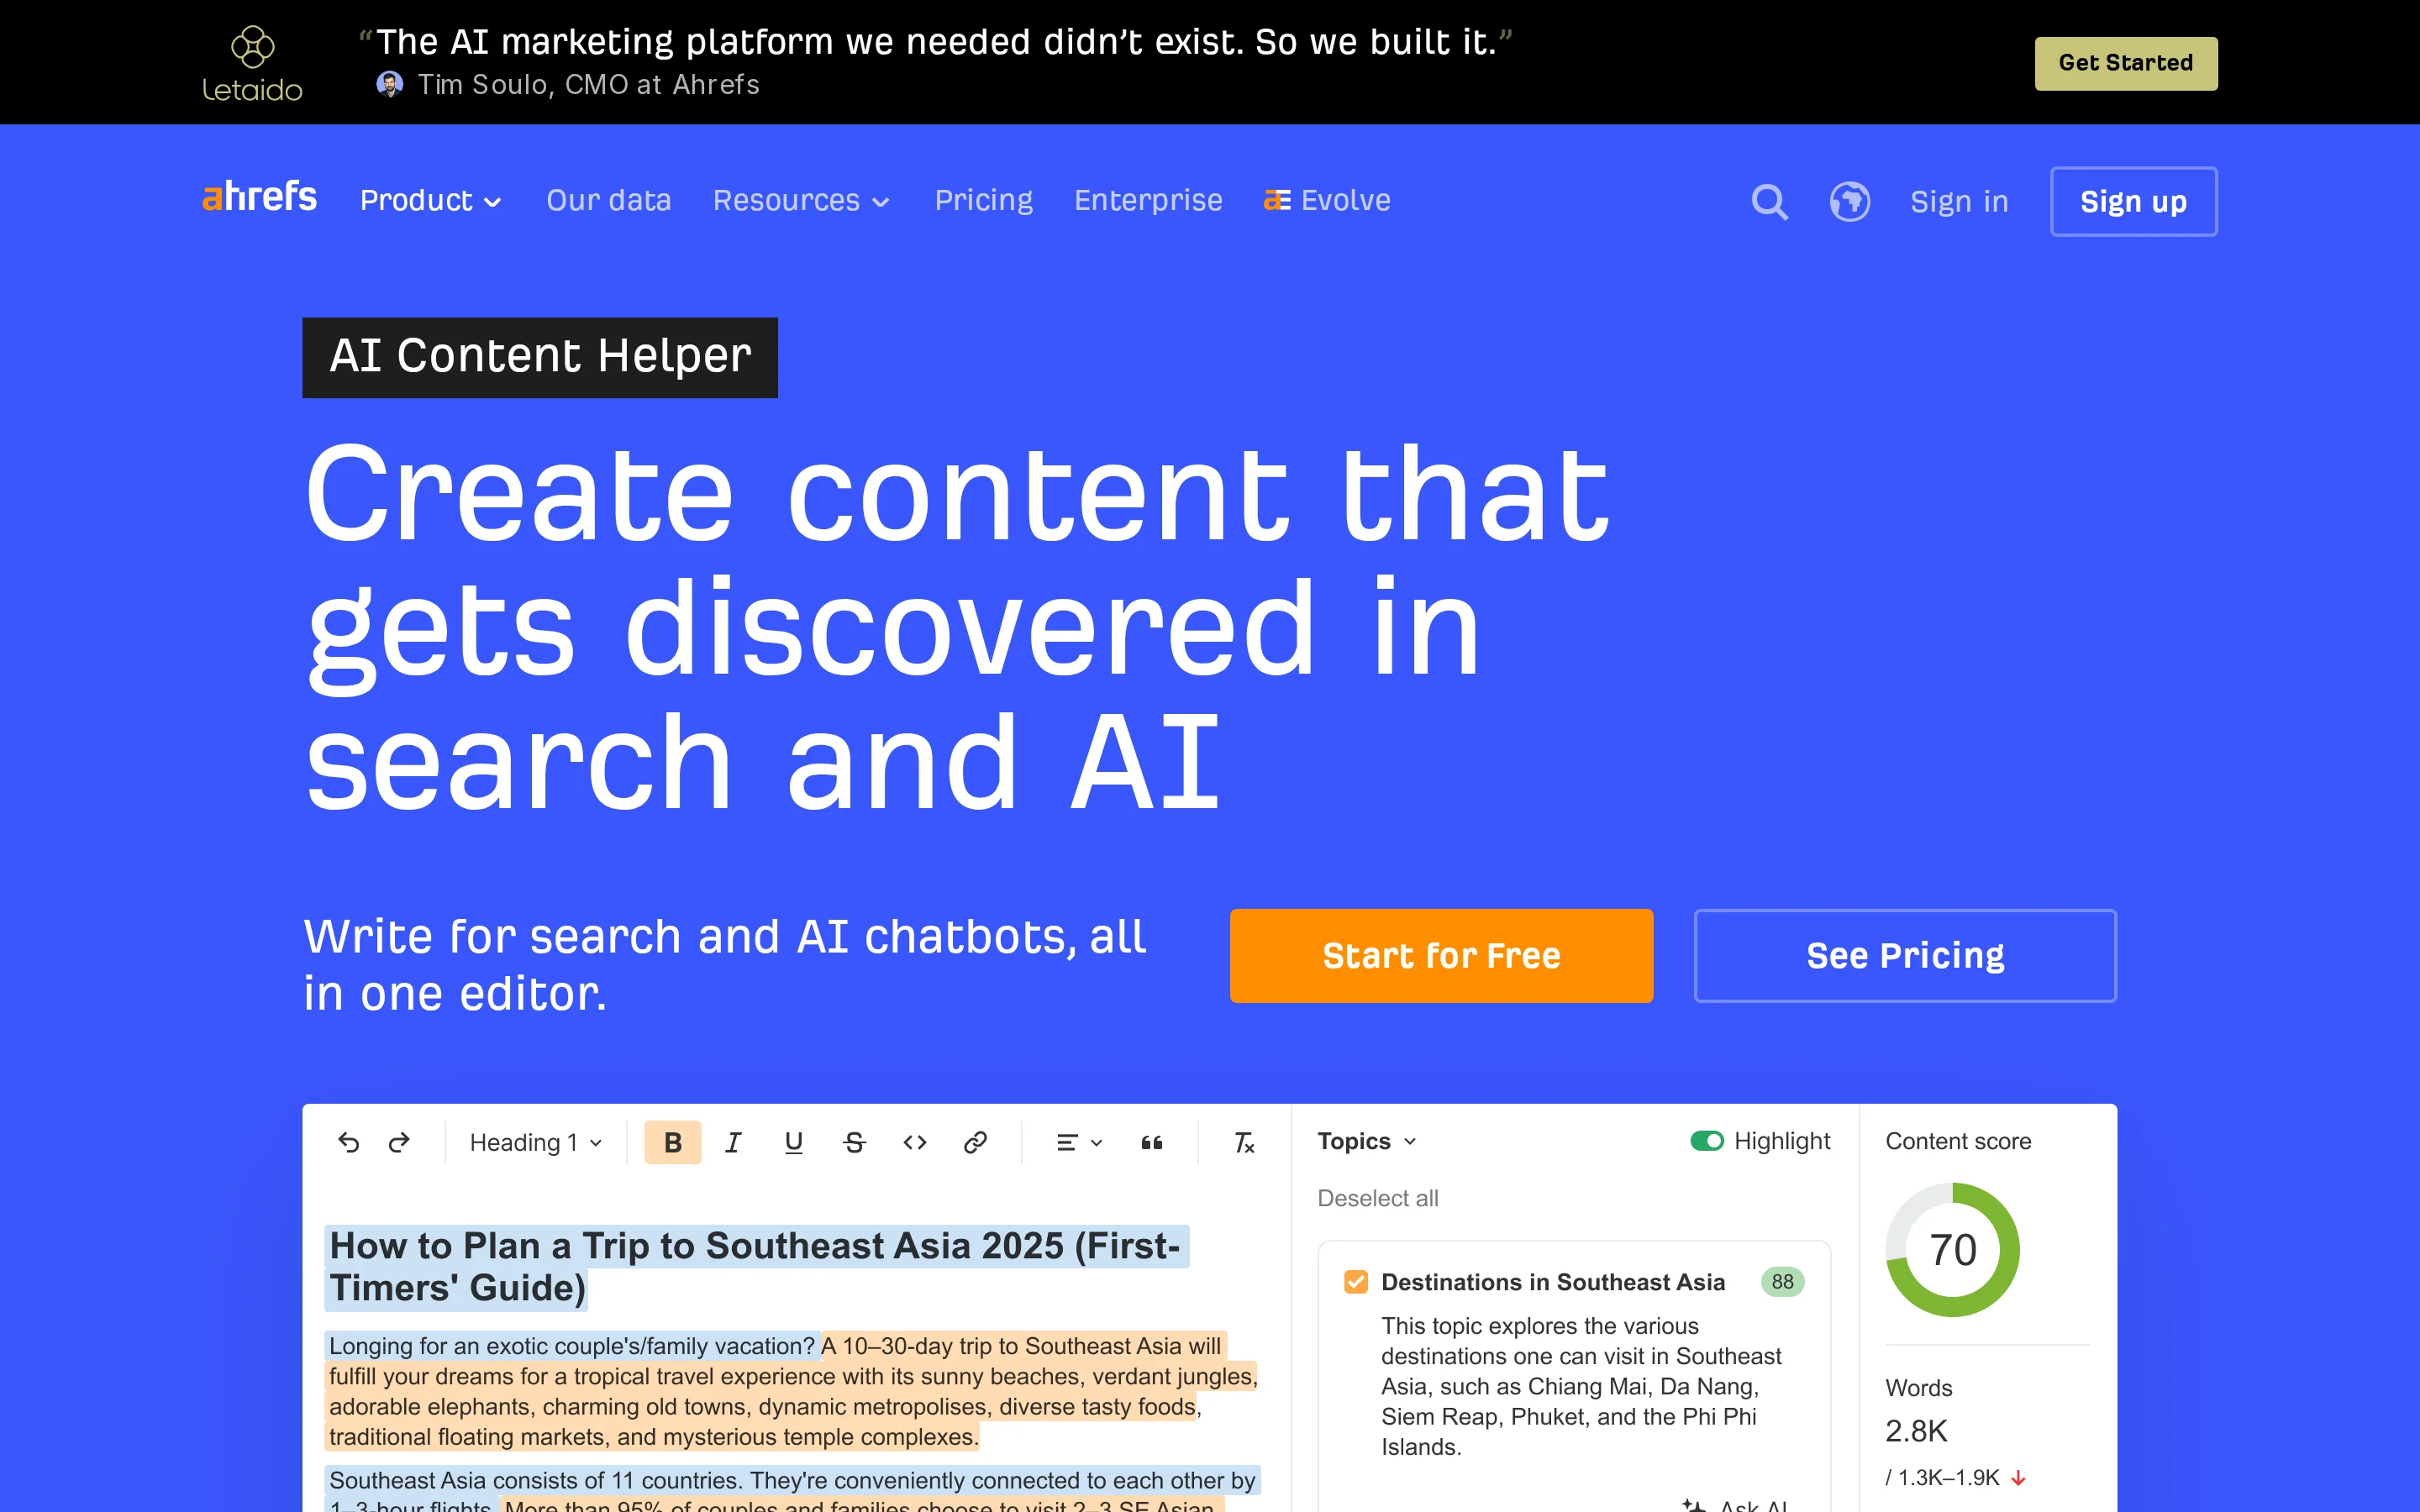Uncheck Destinations in Southeast Asia checkbox

point(1355,1282)
